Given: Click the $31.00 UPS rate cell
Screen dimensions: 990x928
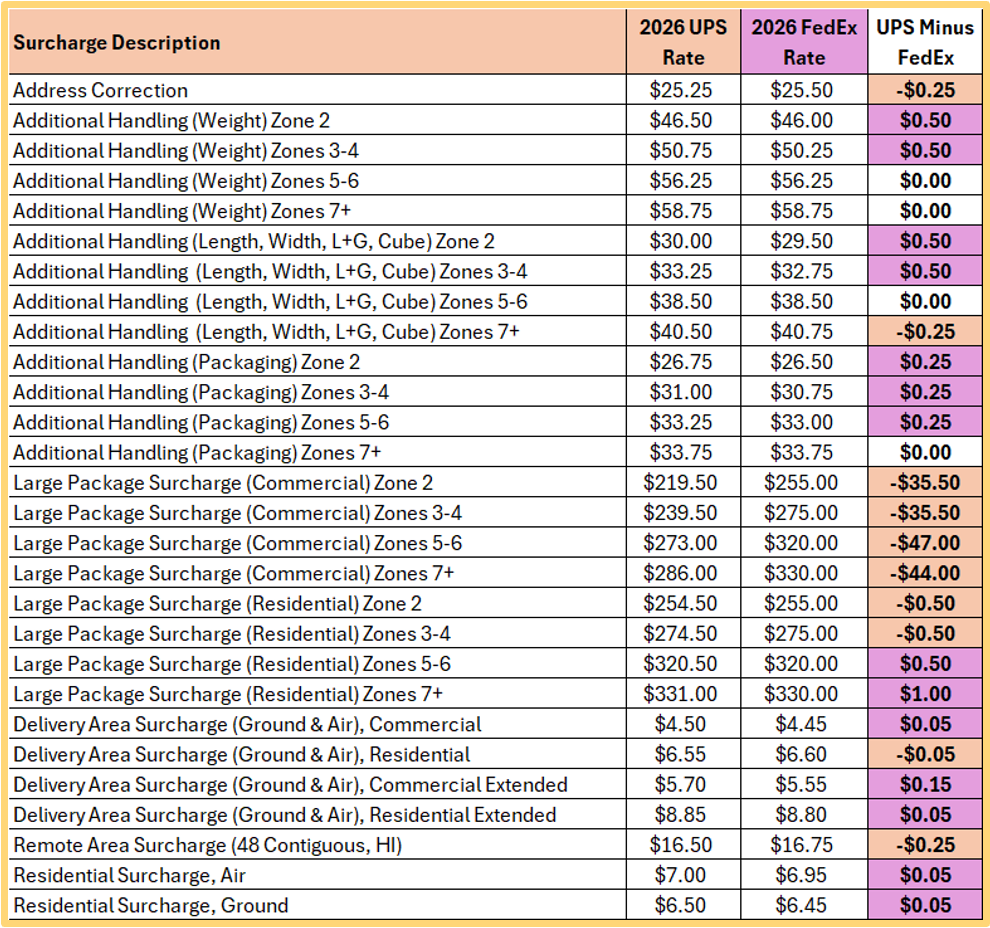Looking at the screenshot, I should click(x=683, y=392).
